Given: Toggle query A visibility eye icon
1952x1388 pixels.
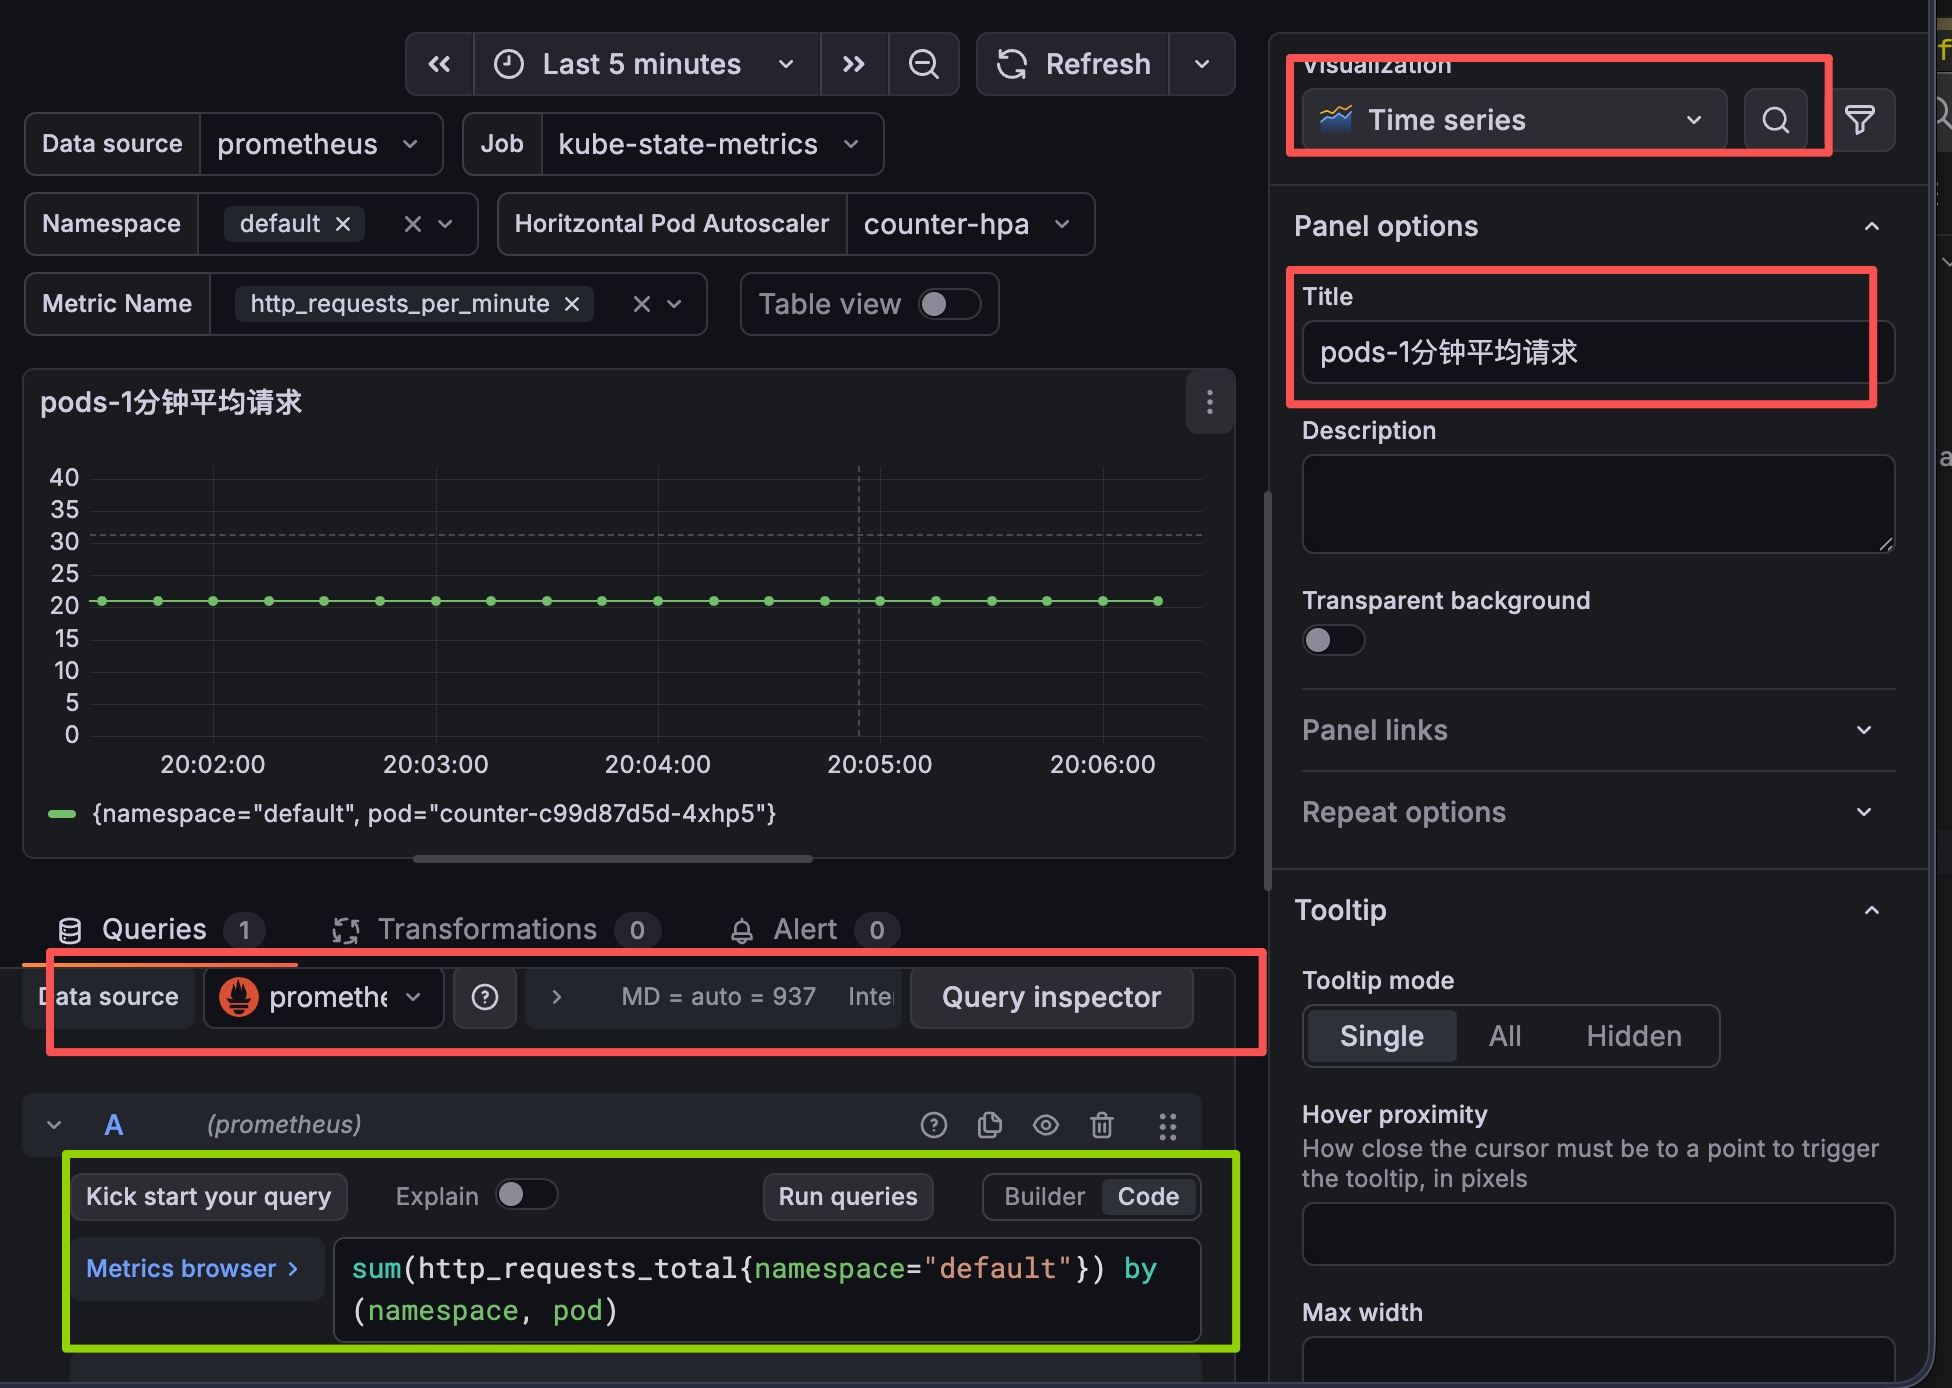Looking at the screenshot, I should click(x=1045, y=1125).
